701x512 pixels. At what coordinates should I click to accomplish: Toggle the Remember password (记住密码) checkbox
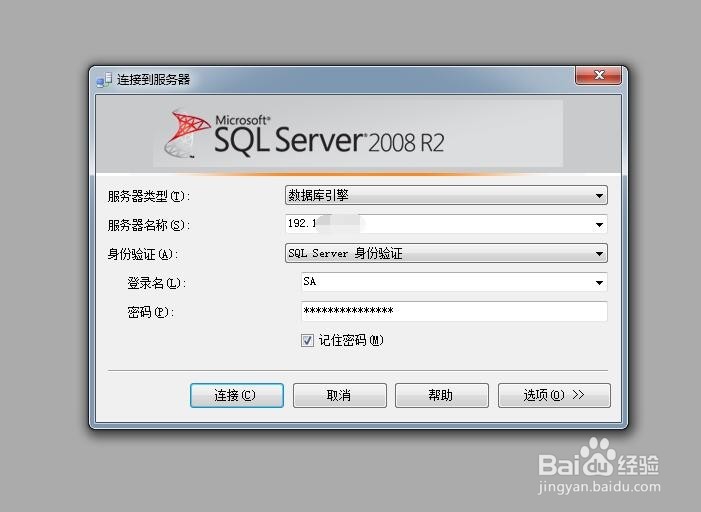coord(307,341)
